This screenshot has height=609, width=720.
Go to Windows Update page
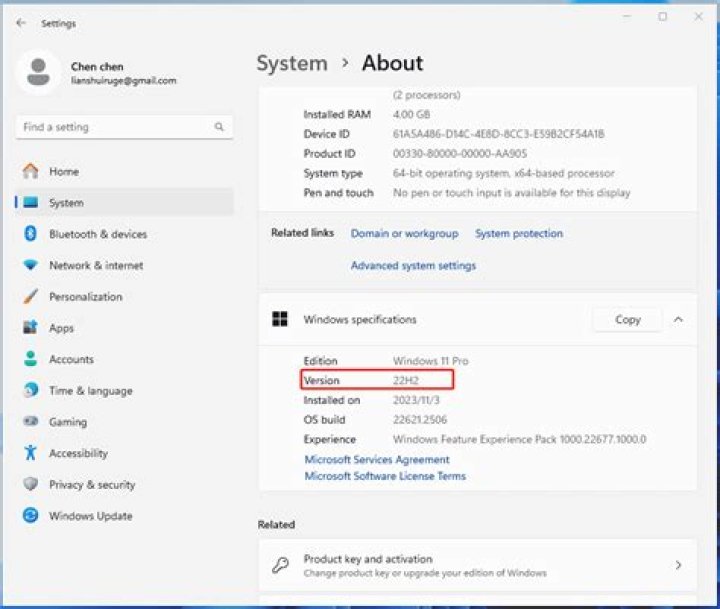coord(124,515)
